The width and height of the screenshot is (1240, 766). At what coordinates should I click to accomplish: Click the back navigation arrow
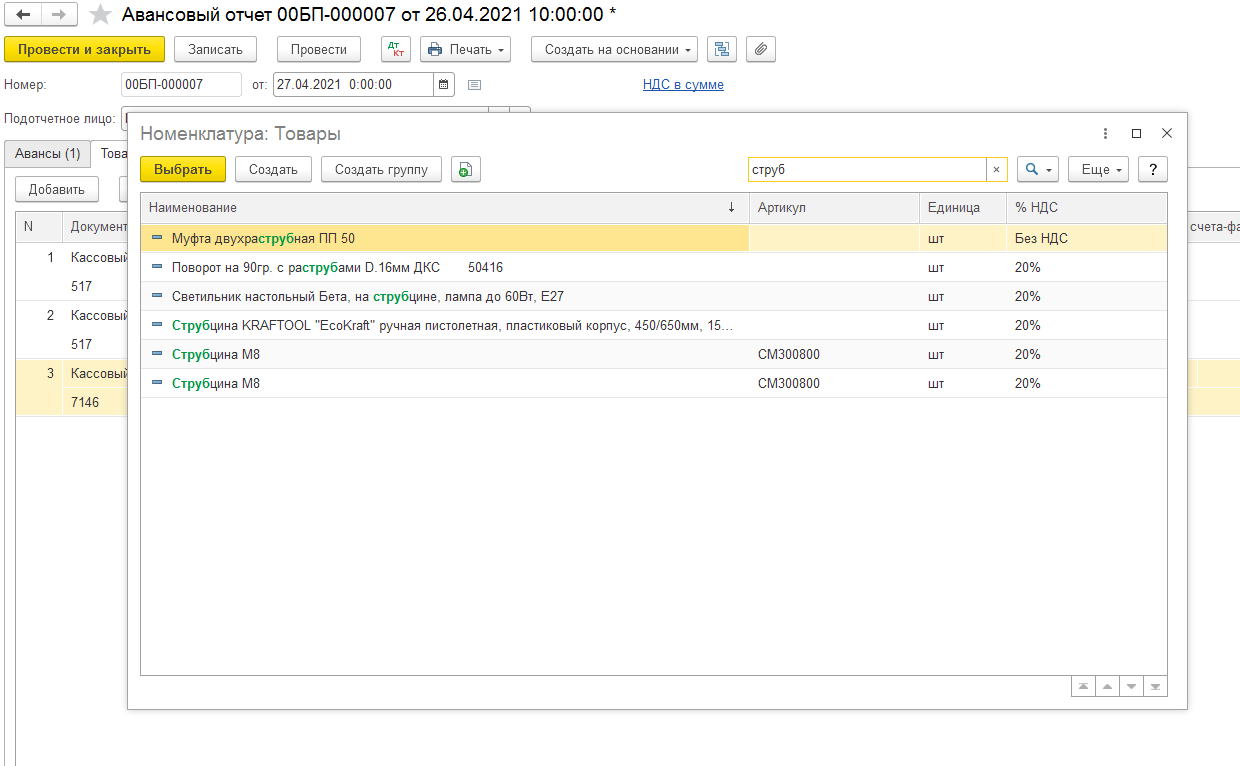click(23, 15)
